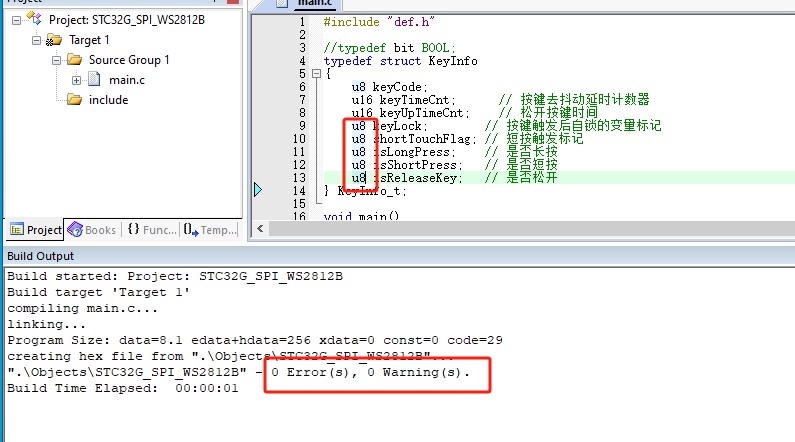Select Project: STC32G_SPI_WS2812B root label

coord(127,20)
